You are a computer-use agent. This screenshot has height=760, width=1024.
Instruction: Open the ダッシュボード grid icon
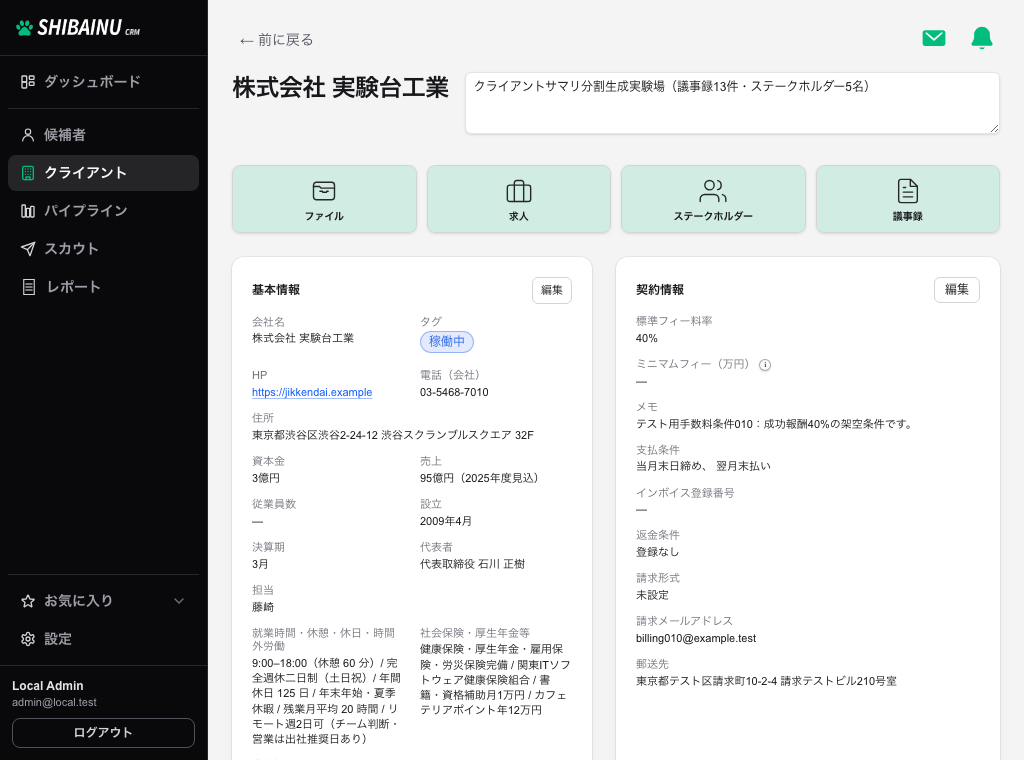coord(27,82)
